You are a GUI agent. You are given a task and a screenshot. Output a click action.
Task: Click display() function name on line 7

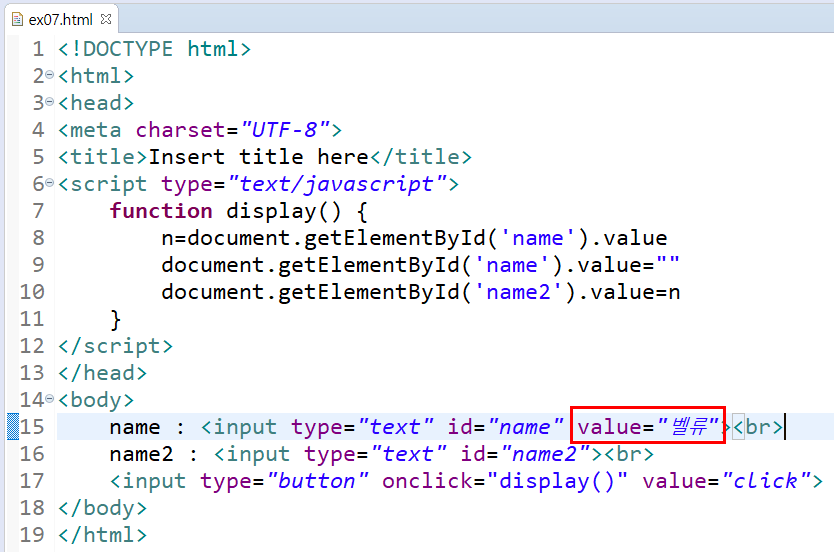click(283, 211)
